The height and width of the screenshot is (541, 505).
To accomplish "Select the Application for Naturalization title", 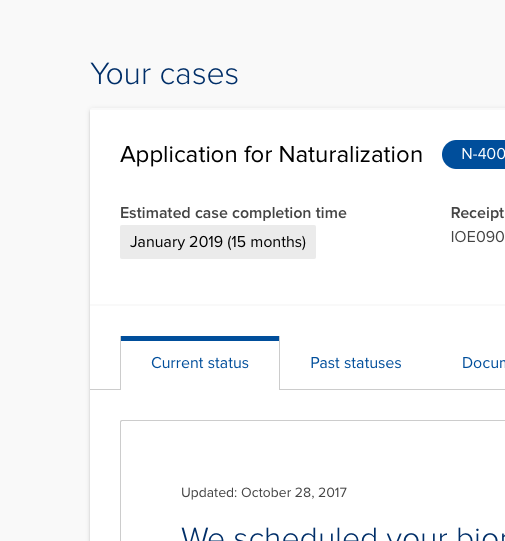I will coord(271,154).
